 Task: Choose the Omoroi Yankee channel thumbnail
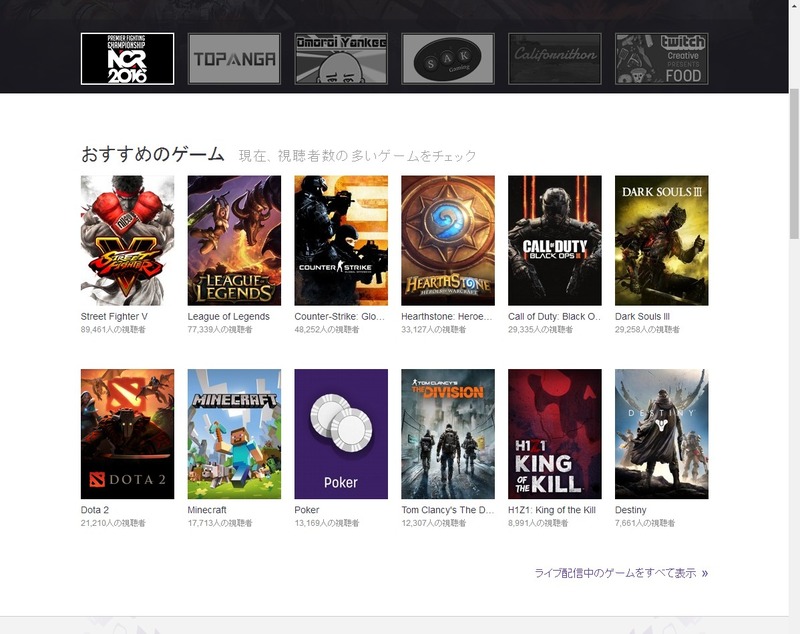pyautogui.click(x=341, y=59)
